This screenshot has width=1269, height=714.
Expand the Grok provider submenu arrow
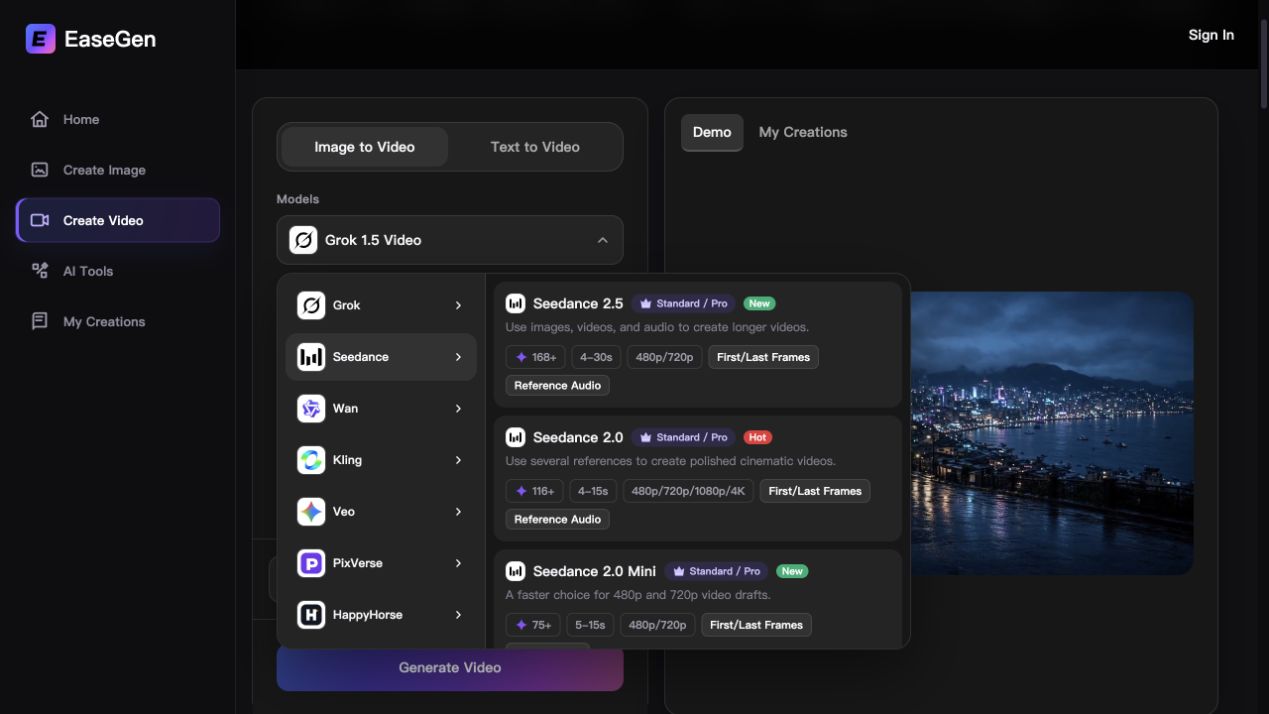458,305
